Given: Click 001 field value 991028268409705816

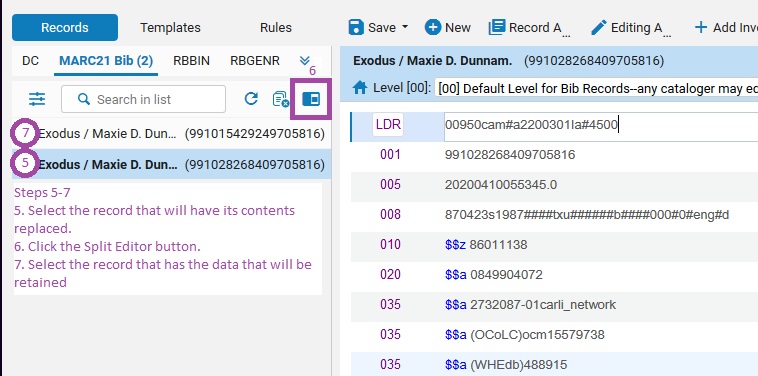Looking at the screenshot, I should click(510, 155).
